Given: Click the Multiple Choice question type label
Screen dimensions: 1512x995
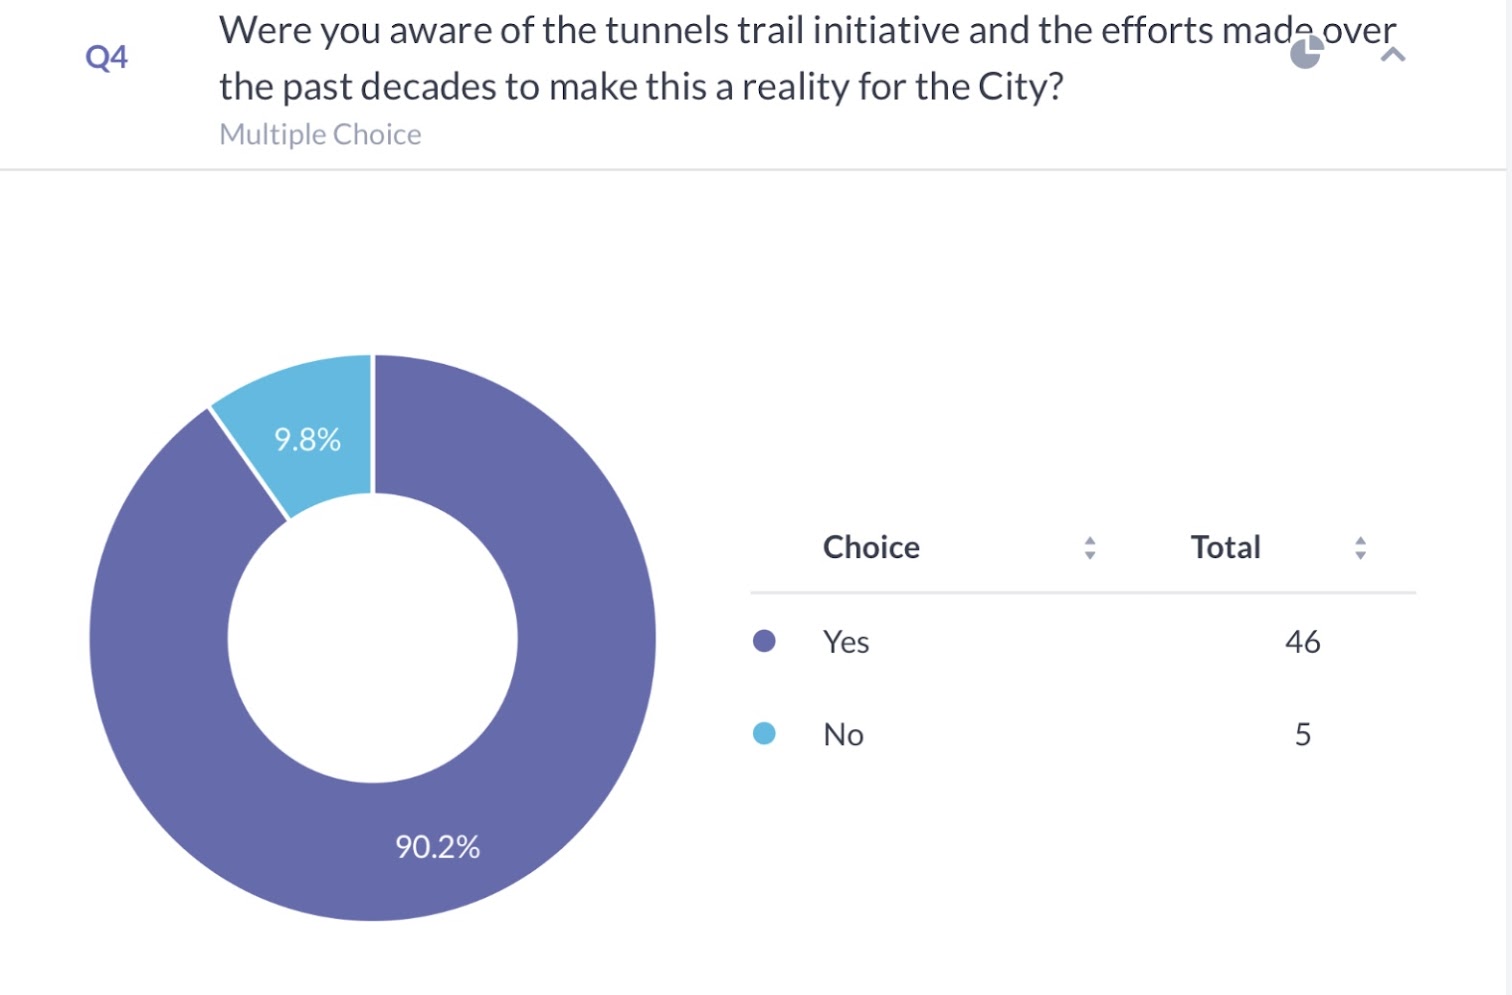Looking at the screenshot, I should (x=320, y=134).
